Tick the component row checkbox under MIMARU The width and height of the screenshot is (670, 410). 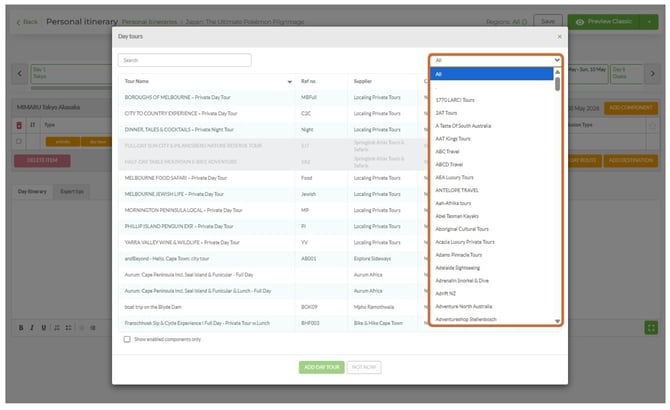[x=19, y=141]
